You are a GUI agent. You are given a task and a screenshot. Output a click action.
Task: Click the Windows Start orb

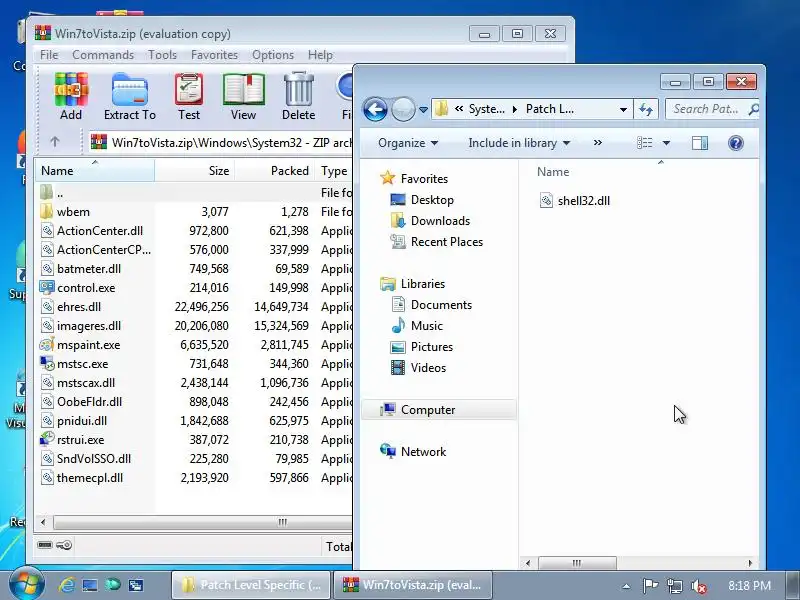coord(26,585)
